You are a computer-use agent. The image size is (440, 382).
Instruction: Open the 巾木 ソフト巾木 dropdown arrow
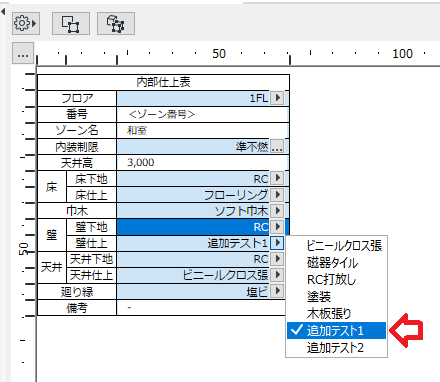[277, 211]
